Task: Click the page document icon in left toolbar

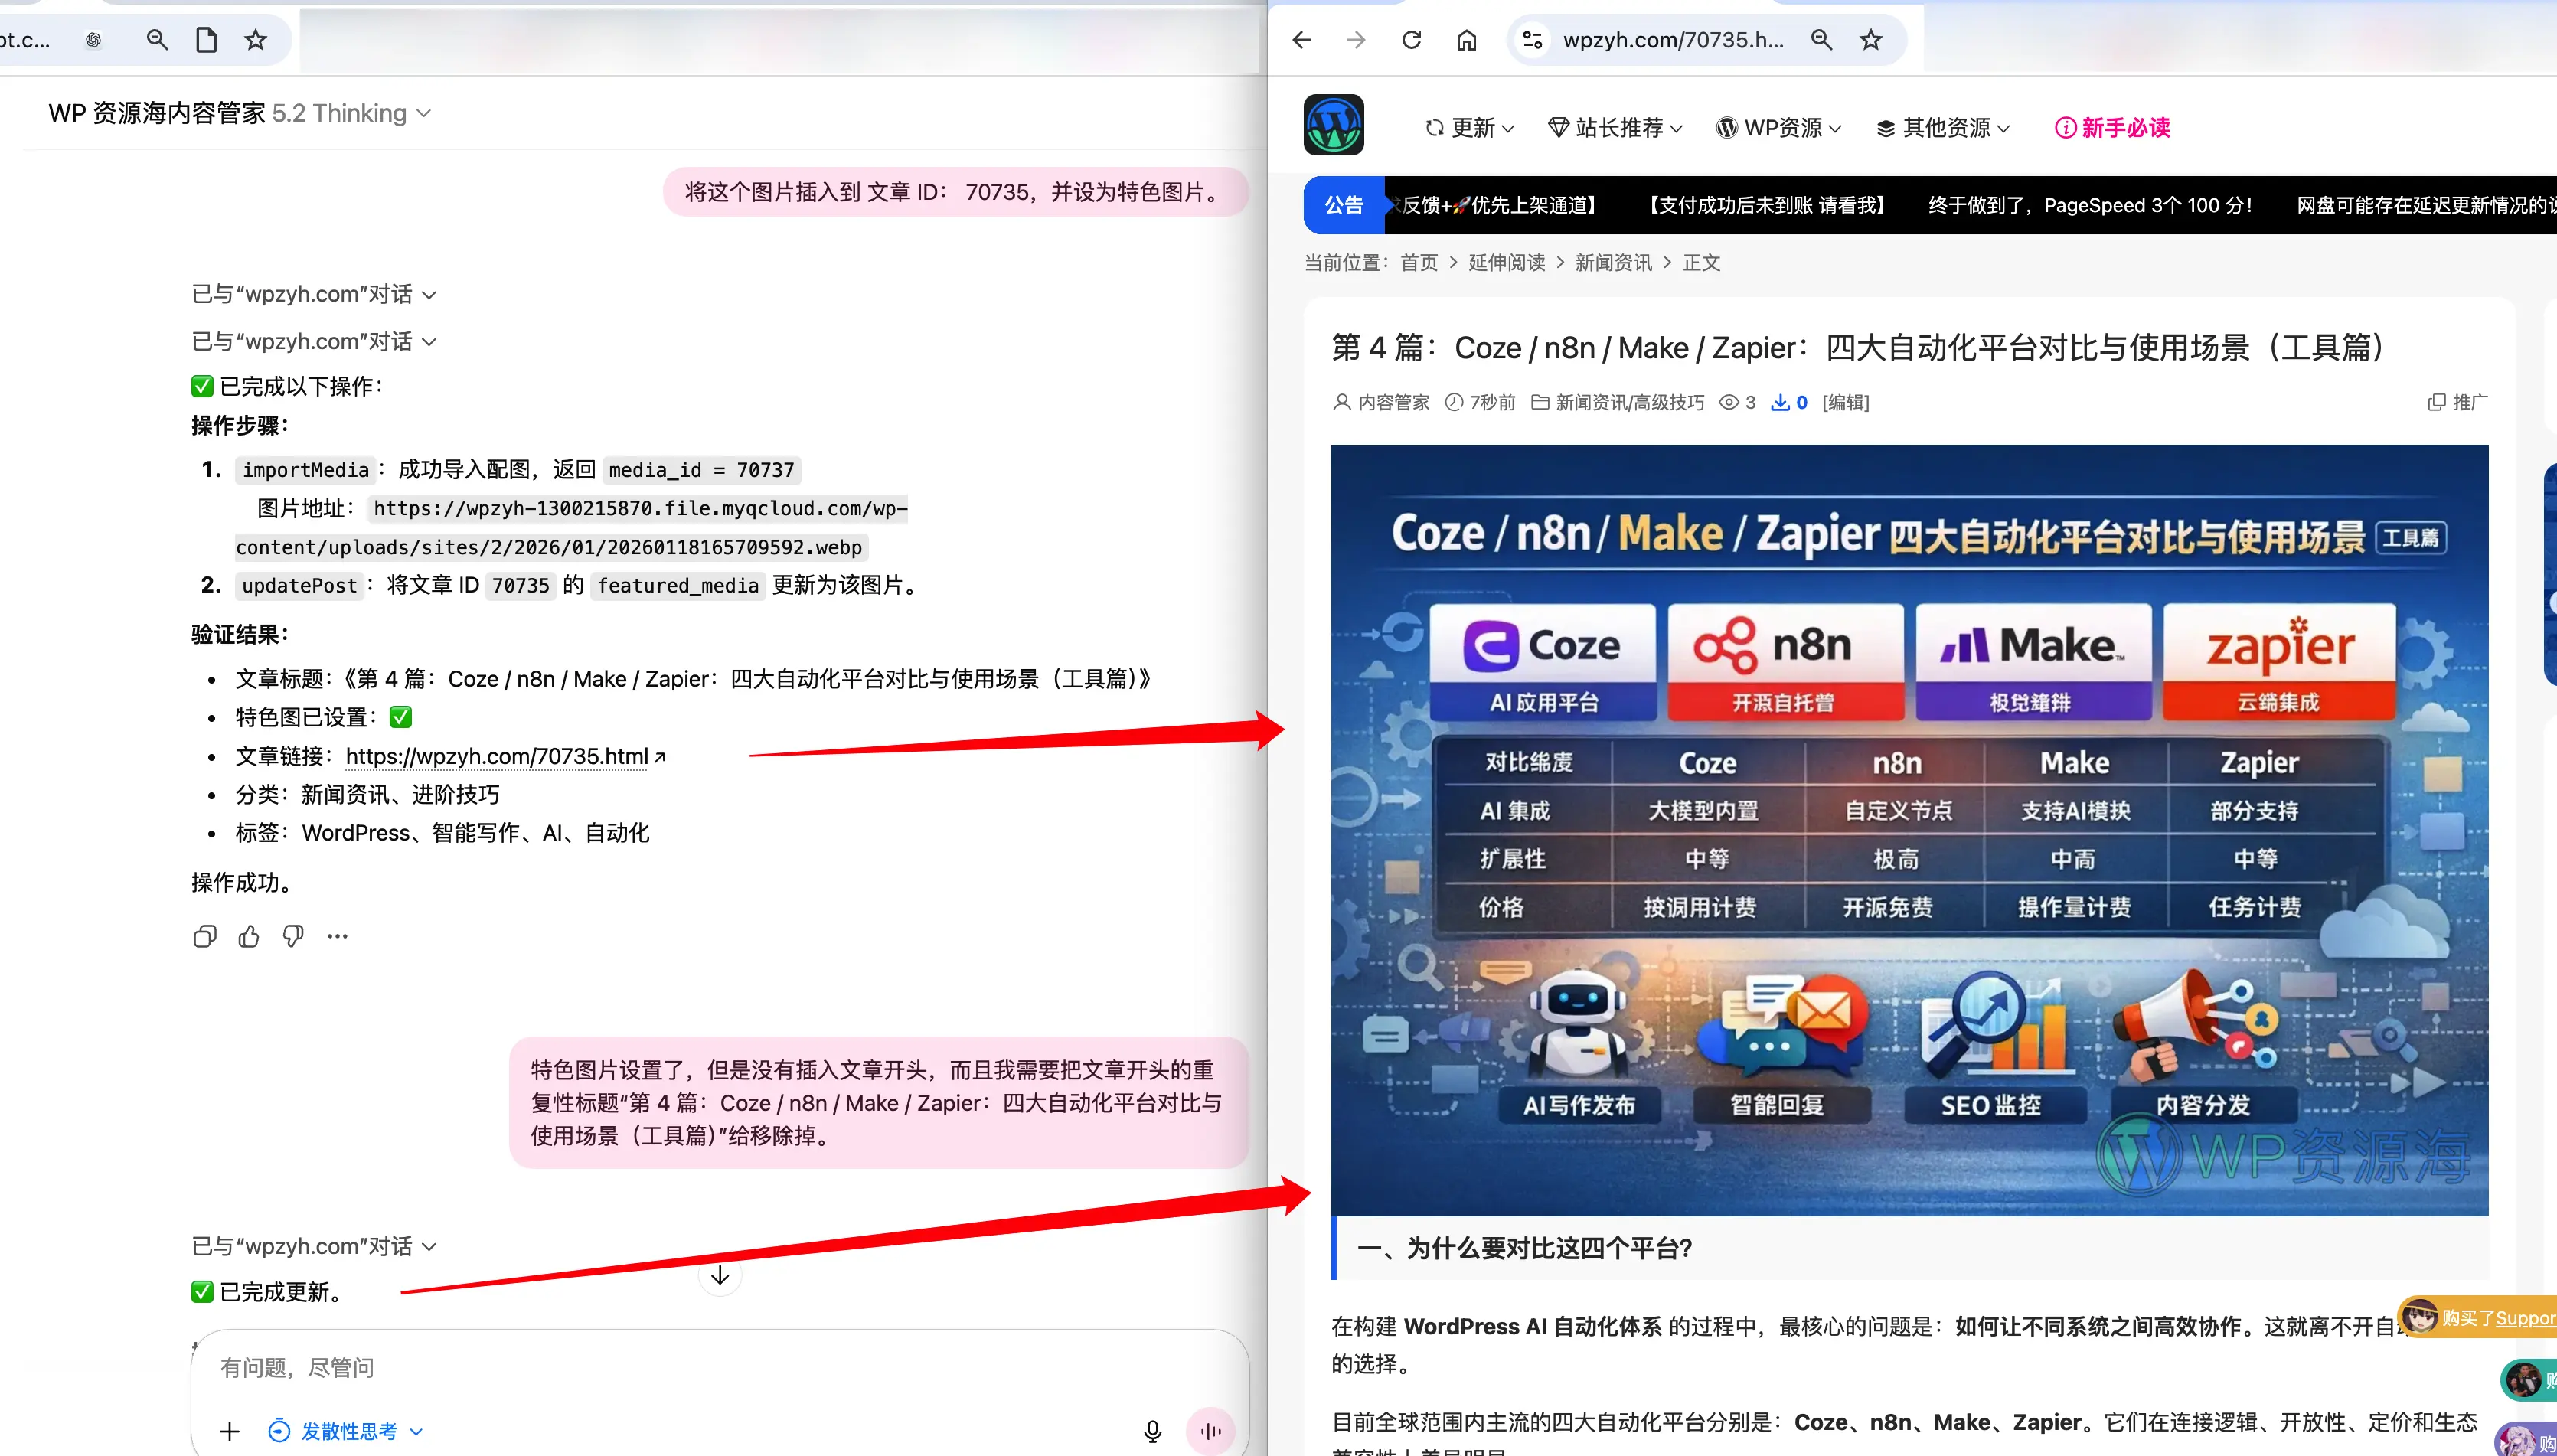Action: coord(206,40)
